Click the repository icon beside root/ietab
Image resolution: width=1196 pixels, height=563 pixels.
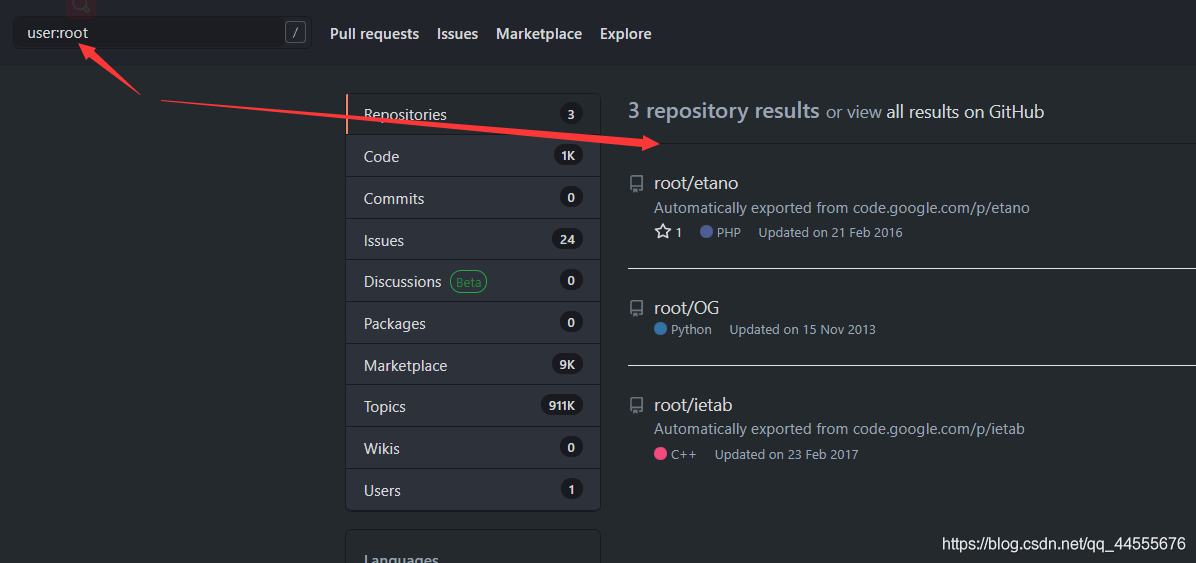(635, 406)
